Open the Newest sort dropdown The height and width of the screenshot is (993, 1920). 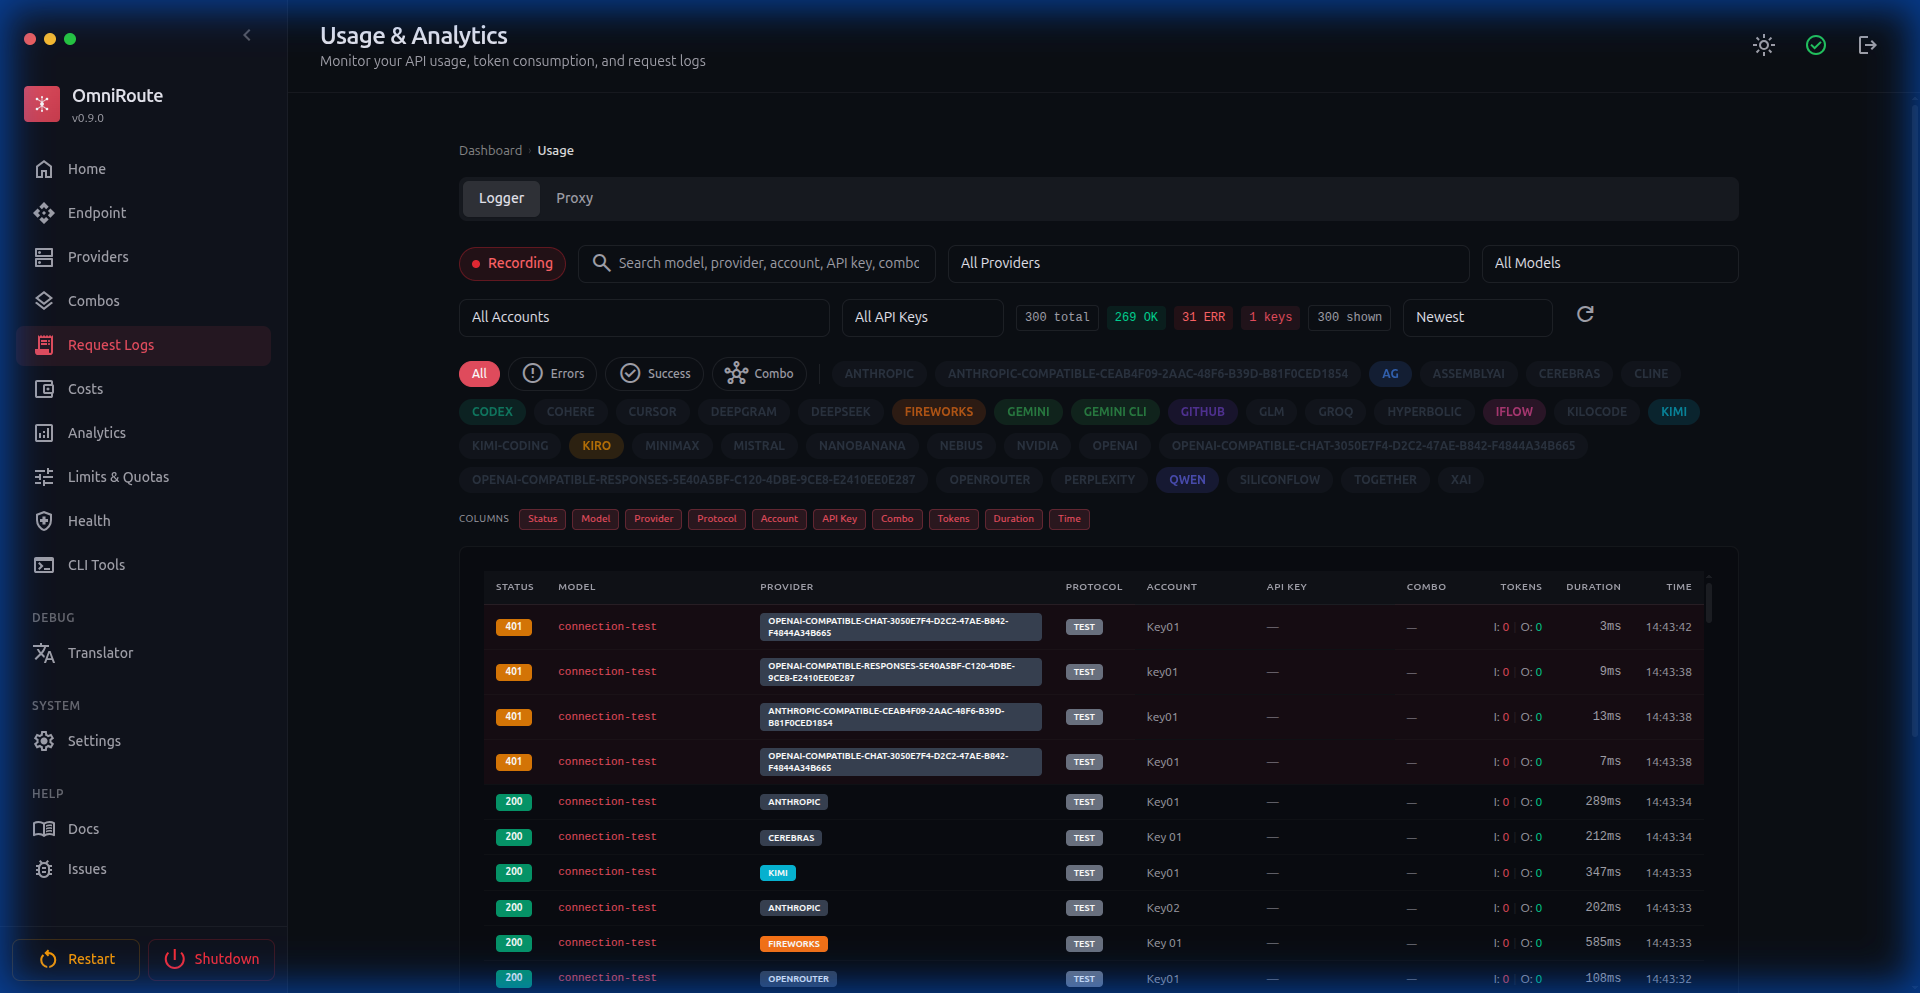(x=1477, y=317)
